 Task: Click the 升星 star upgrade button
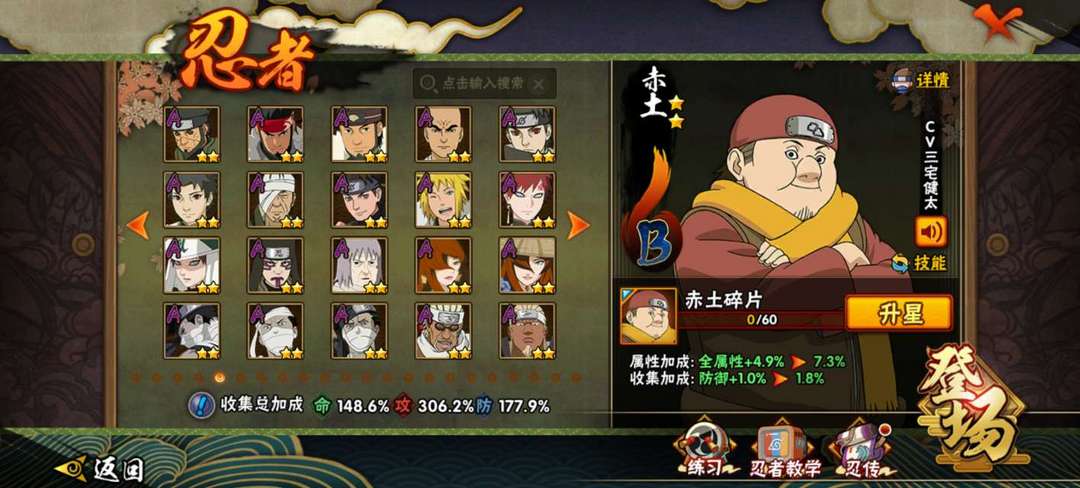pos(899,313)
